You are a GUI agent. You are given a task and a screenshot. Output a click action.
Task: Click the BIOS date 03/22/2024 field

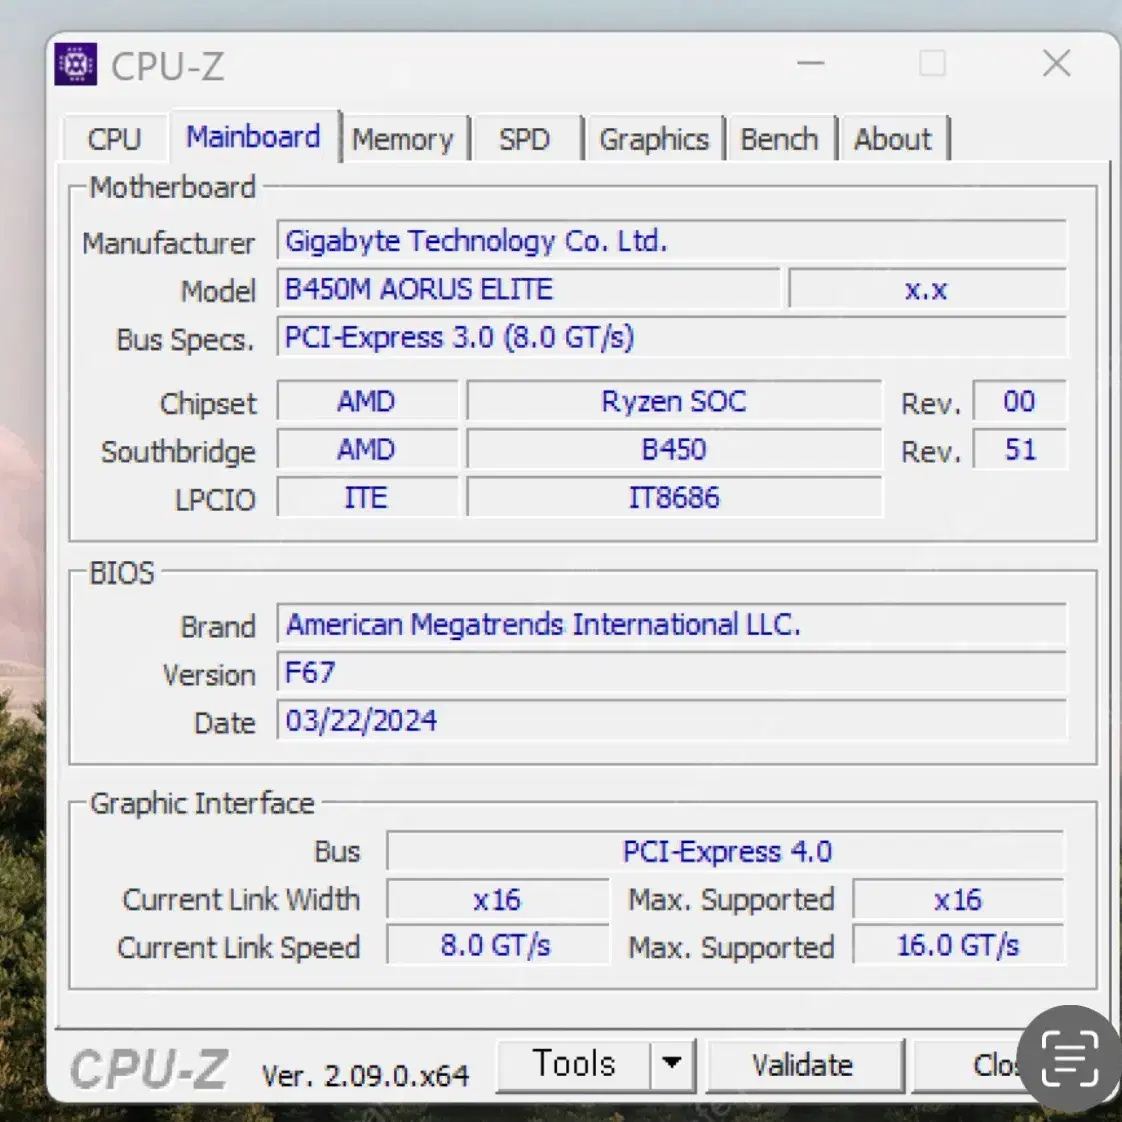[671, 720]
